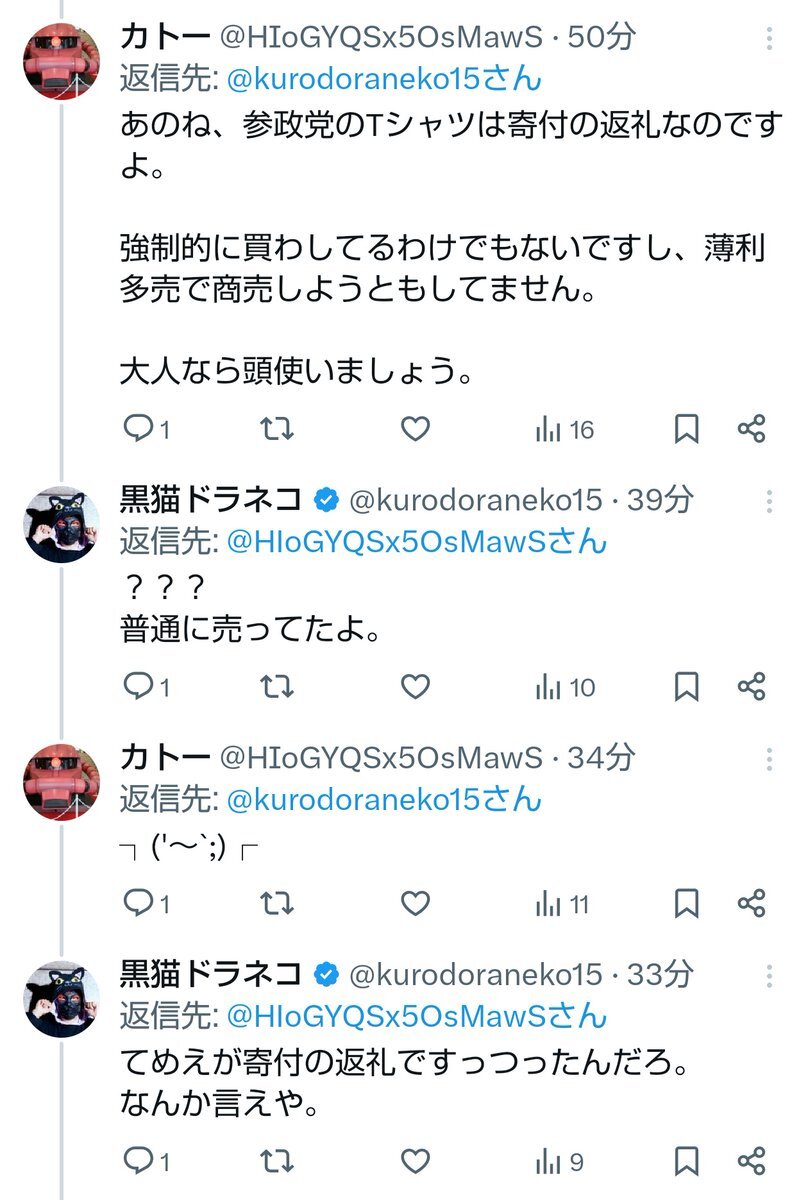Open more options on 34分 tweet
This screenshot has width=808, height=1200.
[x=769, y=759]
